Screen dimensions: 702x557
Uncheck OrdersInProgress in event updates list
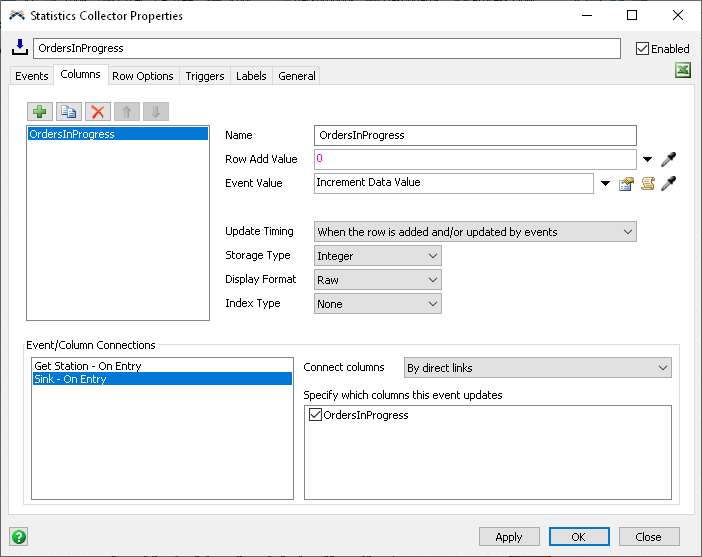point(316,415)
